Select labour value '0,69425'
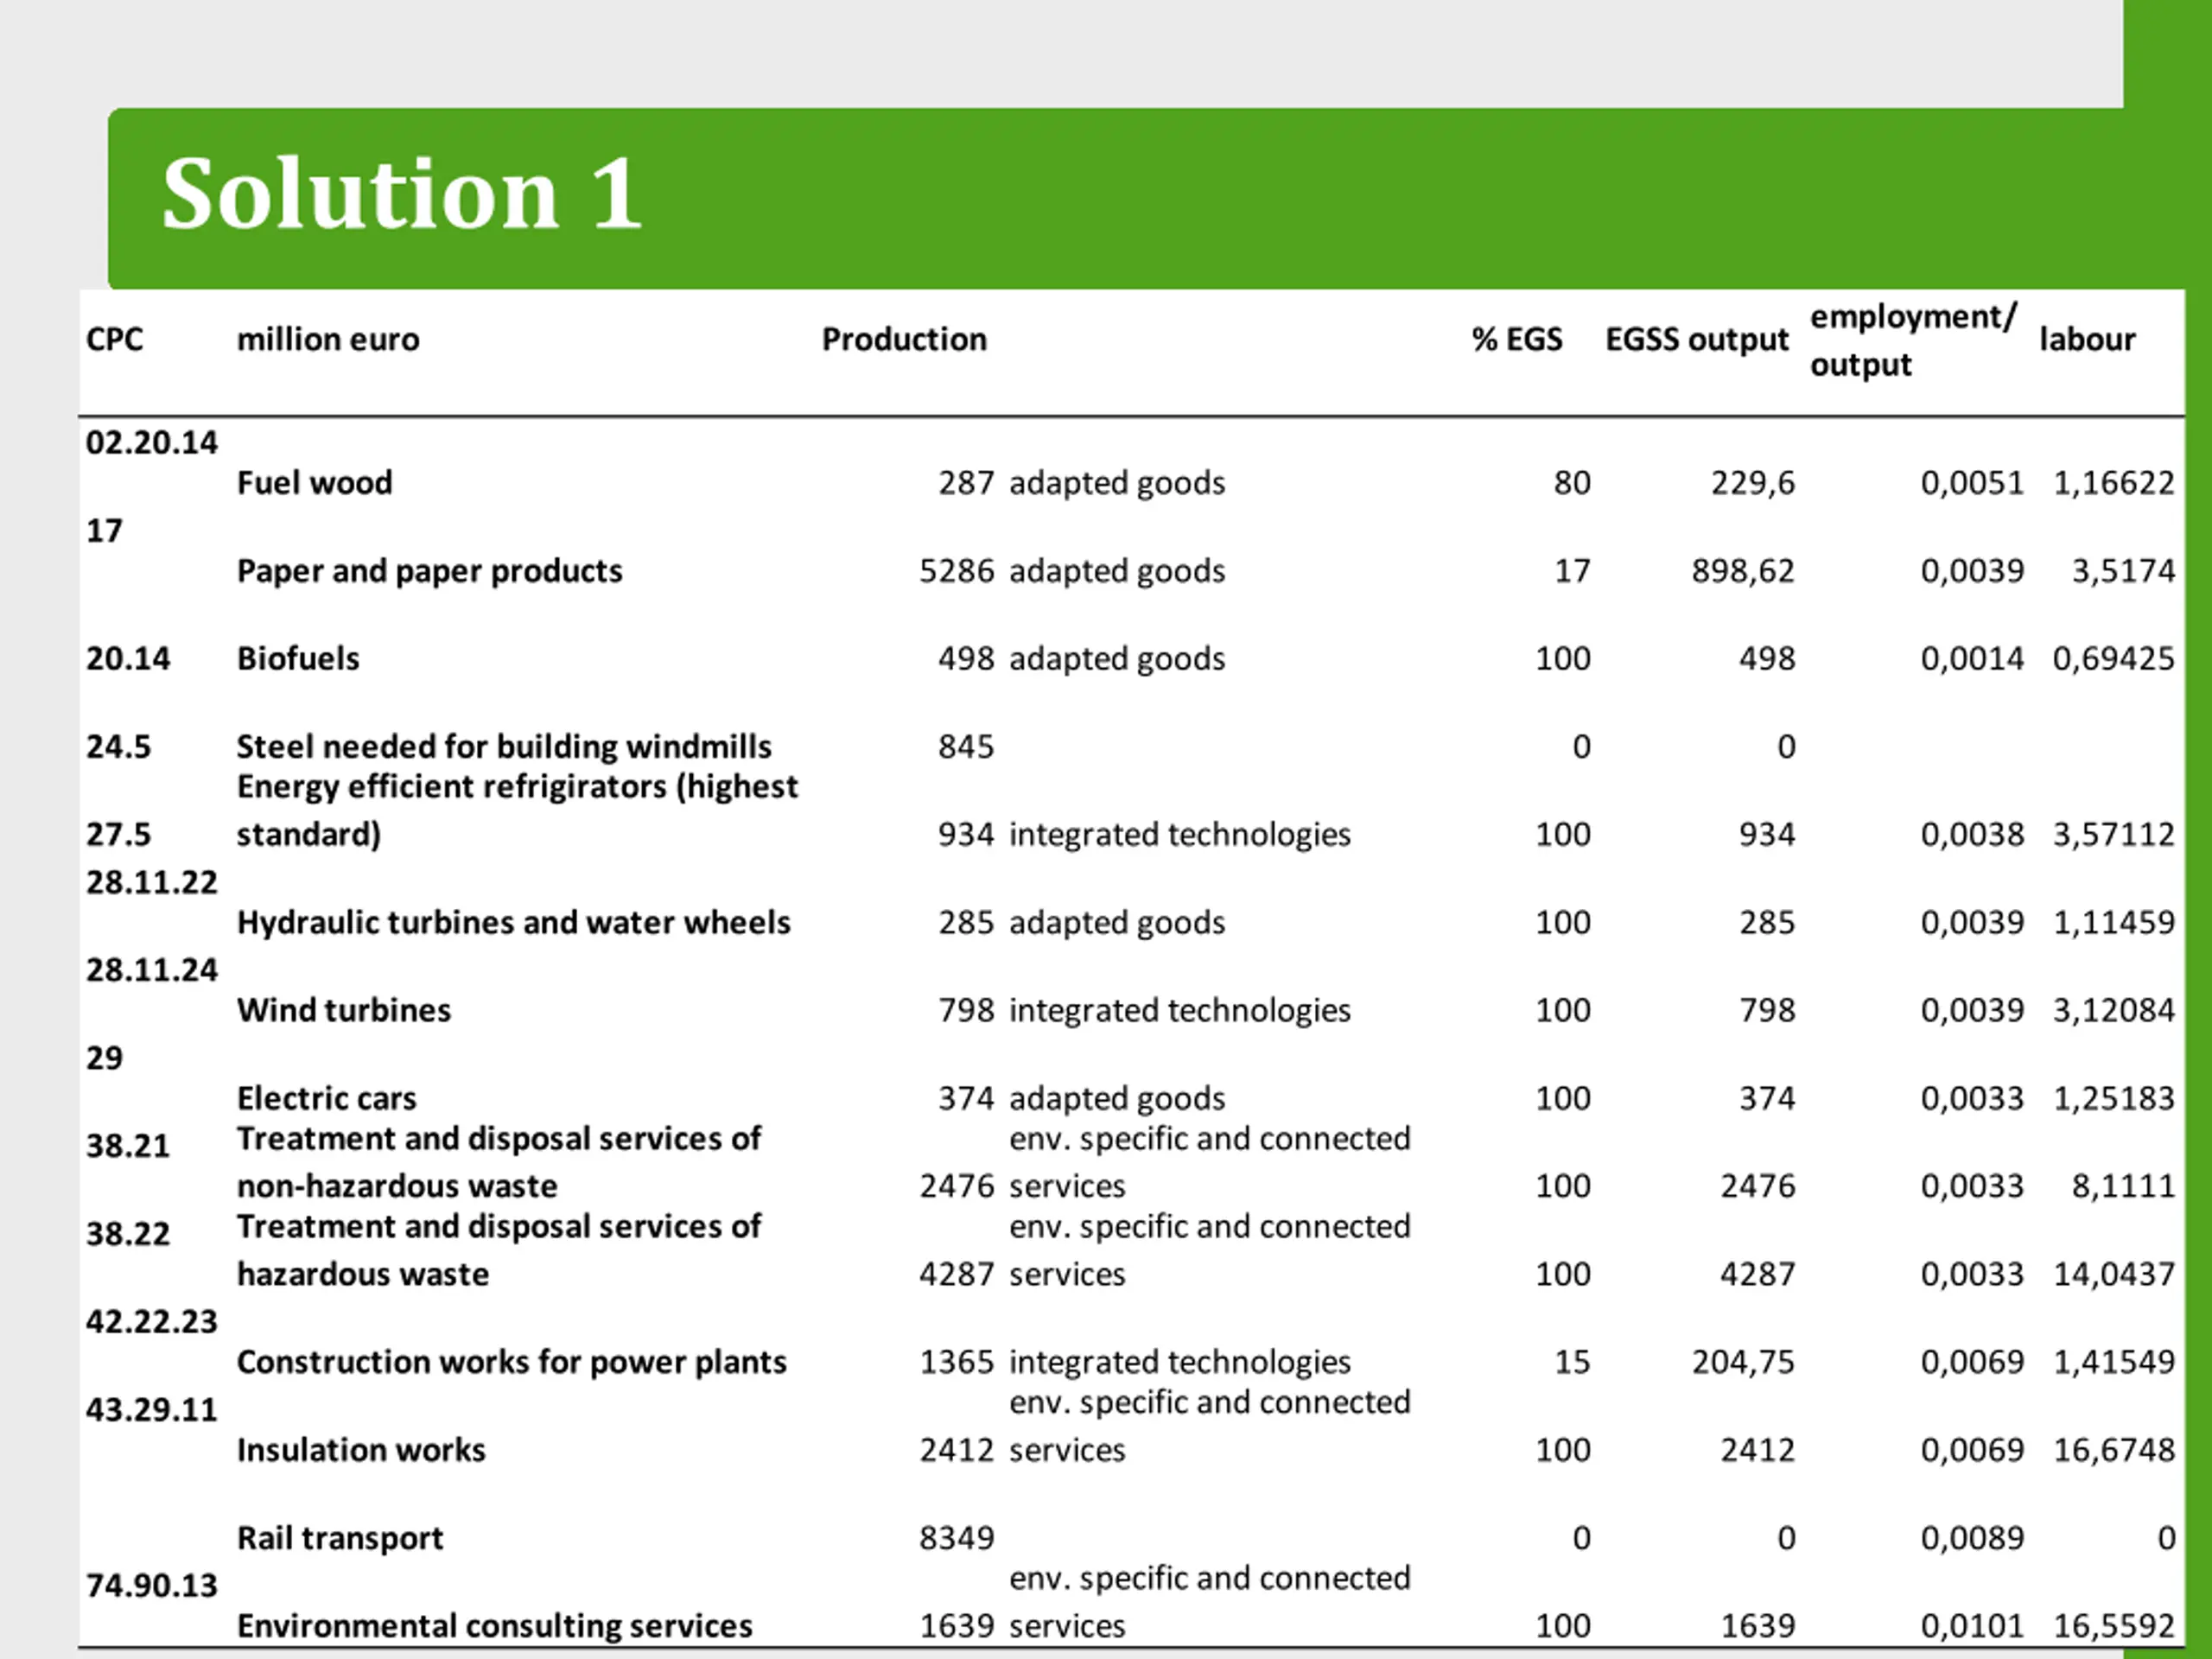Viewport: 2212px width, 1659px height. tap(2113, 659)
